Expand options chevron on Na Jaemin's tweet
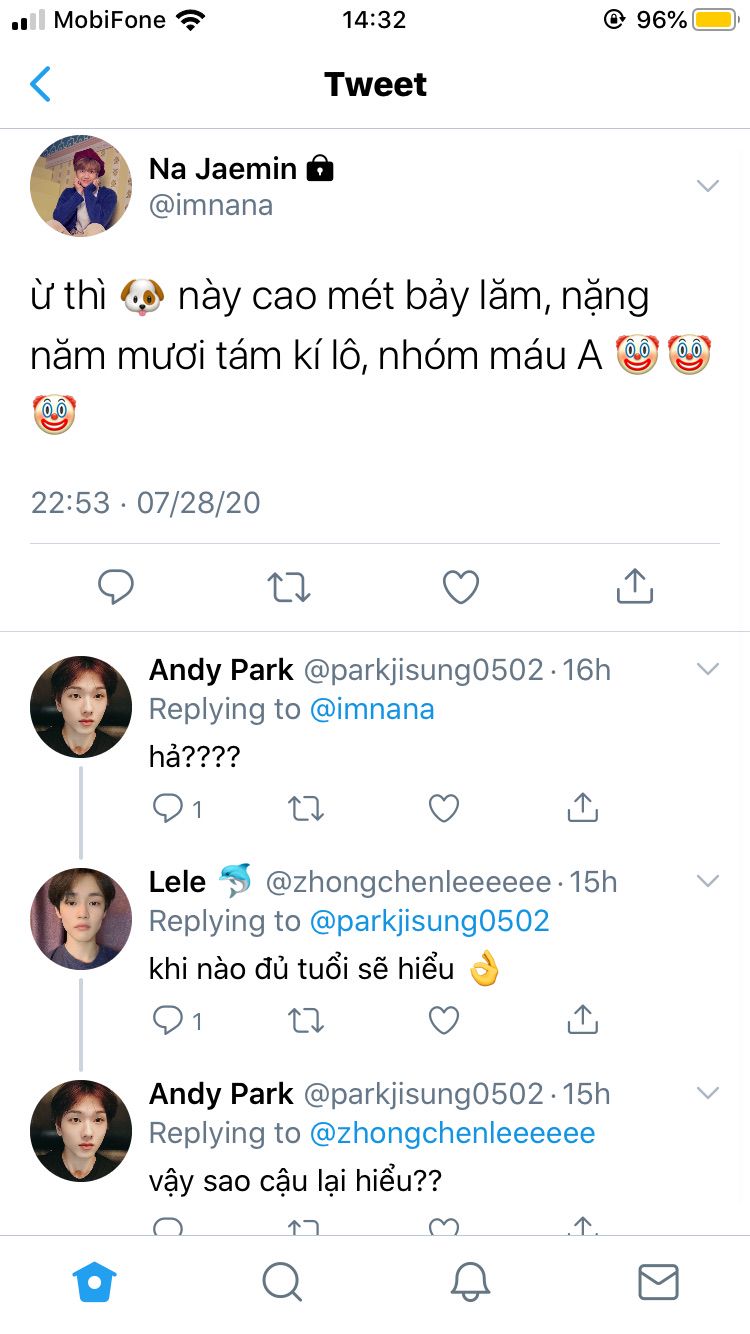 tap(708, 186)
